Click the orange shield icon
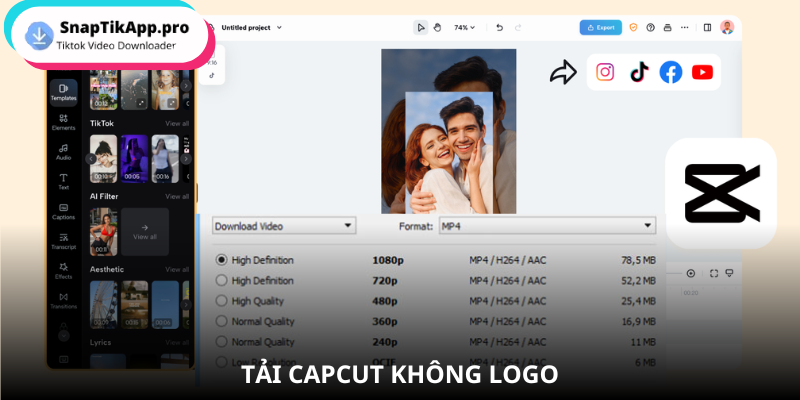This screenshot has width=800, height=400. pos(633,28)
